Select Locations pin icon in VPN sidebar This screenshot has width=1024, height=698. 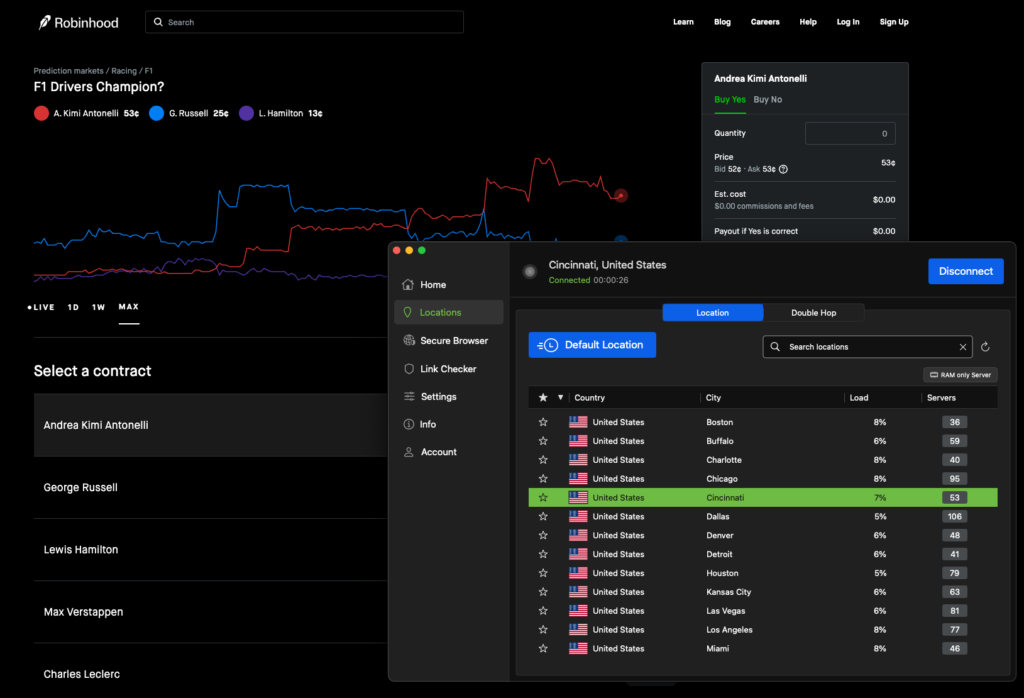(x=408, y=313)
